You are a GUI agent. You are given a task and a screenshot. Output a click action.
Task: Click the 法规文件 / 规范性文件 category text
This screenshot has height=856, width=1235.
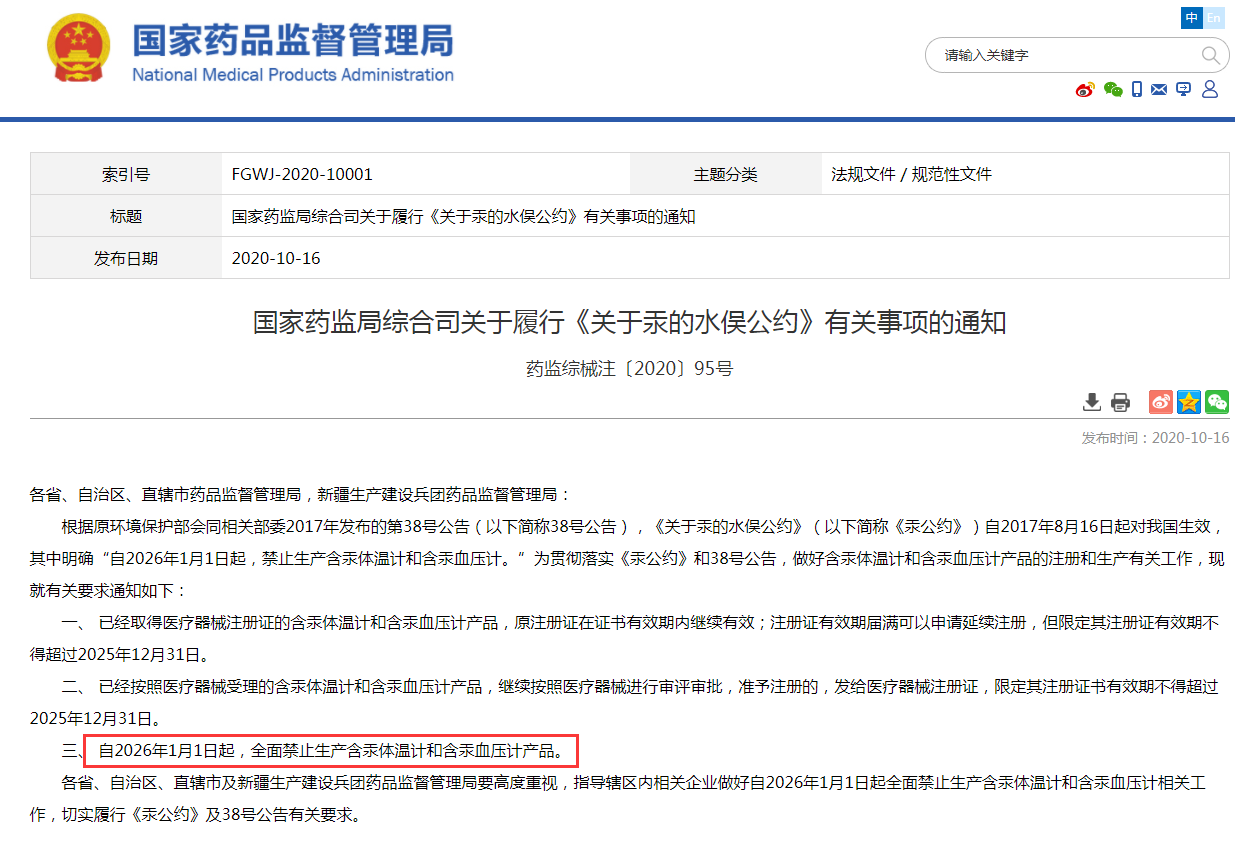911,174
